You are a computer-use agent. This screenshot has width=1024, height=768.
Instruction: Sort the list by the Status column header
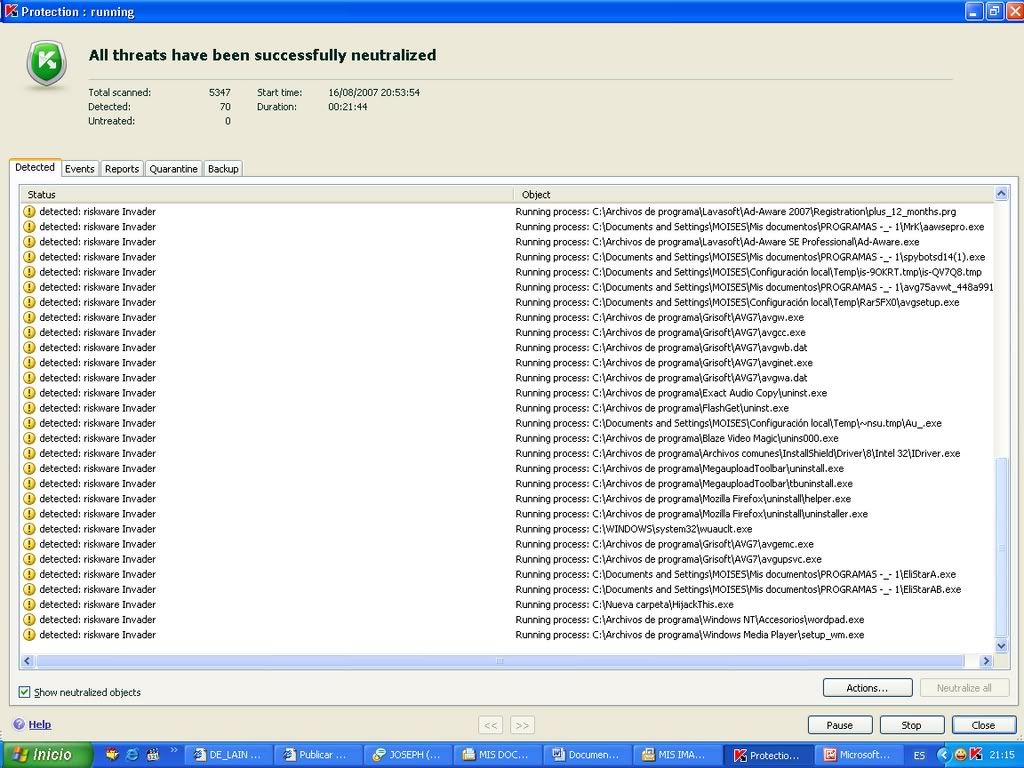coord(267,195)
